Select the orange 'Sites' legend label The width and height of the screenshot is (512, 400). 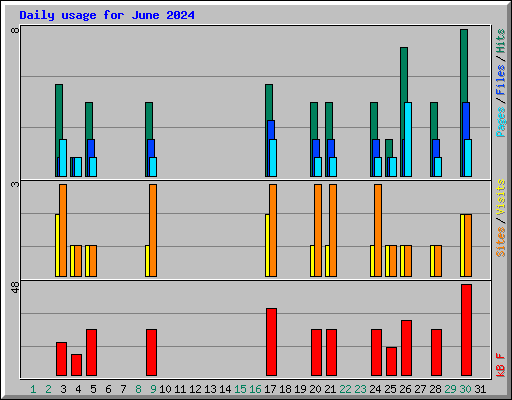[x=500, y=242]
